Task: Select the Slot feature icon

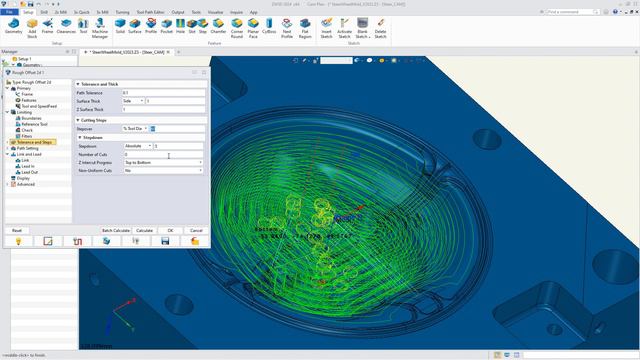Action: pos(192,26)
